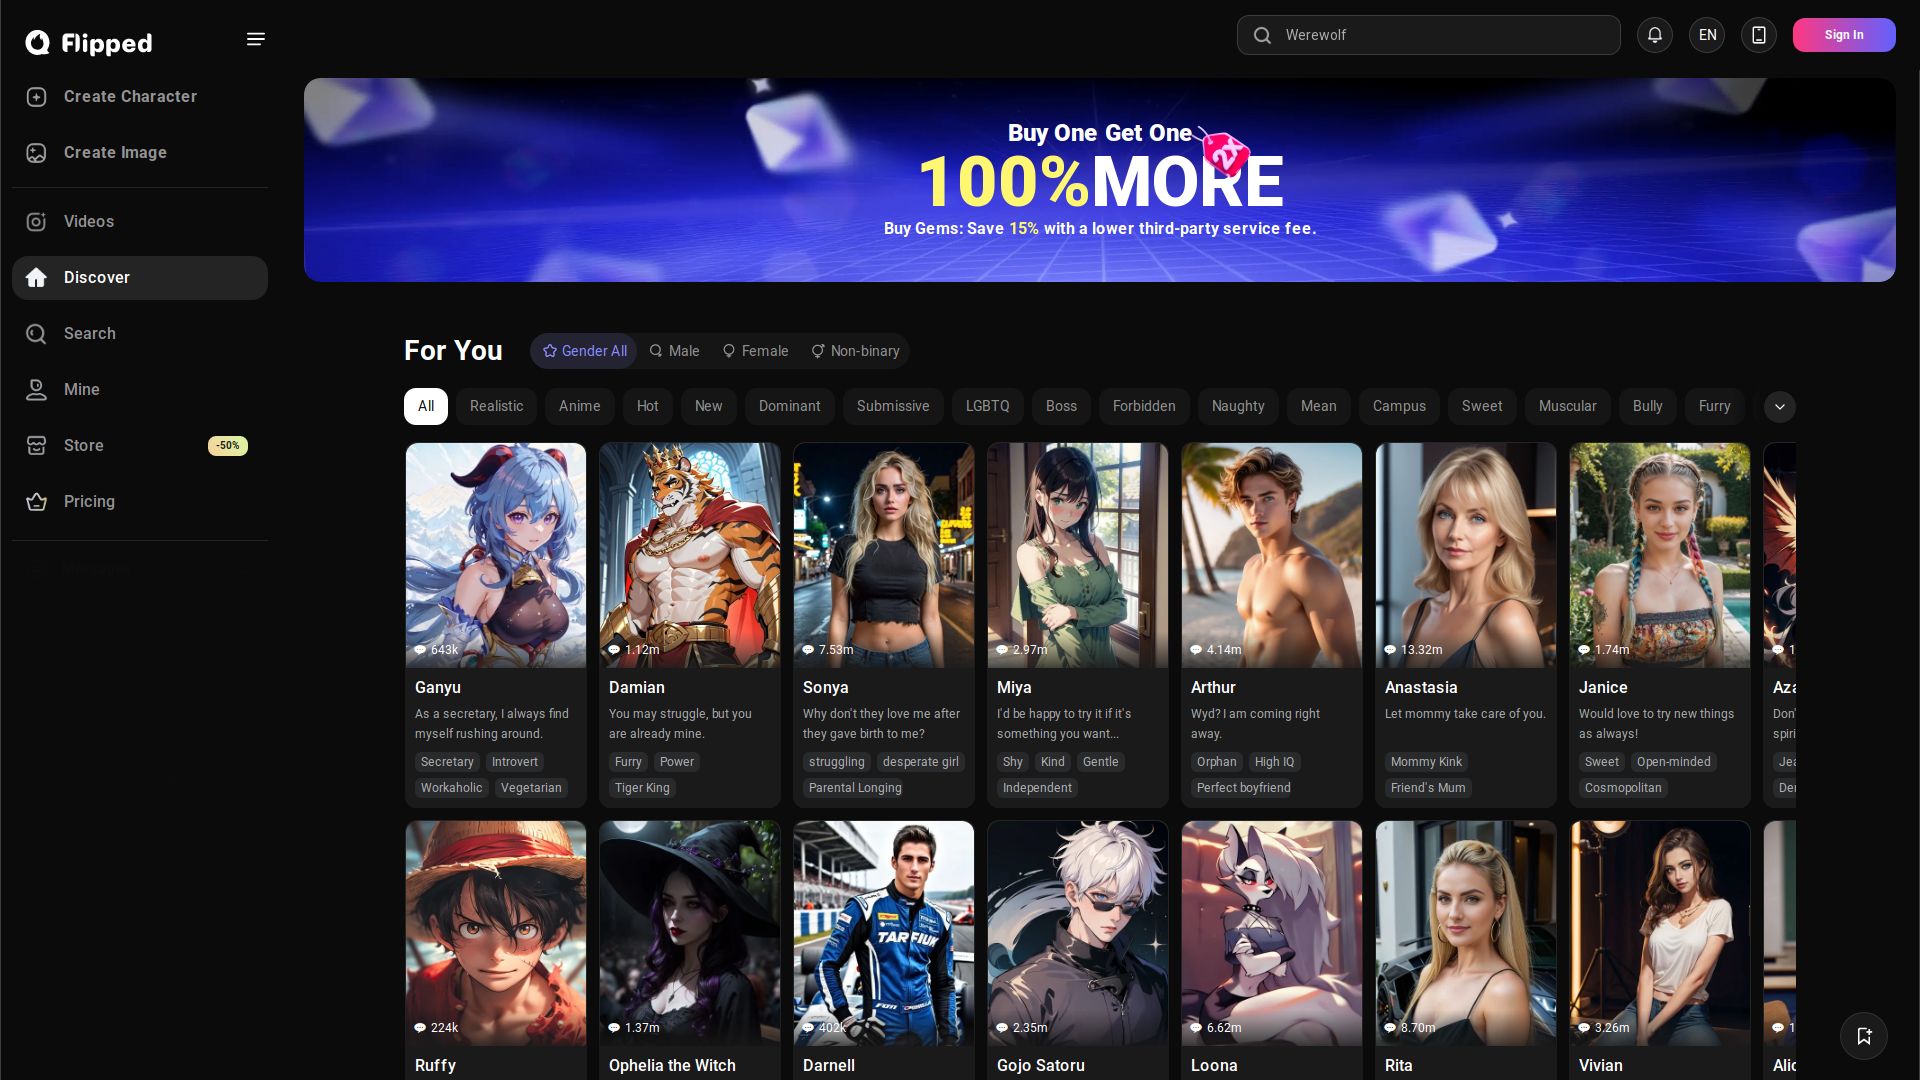Filter characters by Male
This screenshot has width=1920, height=1080.
click(674, 351)
